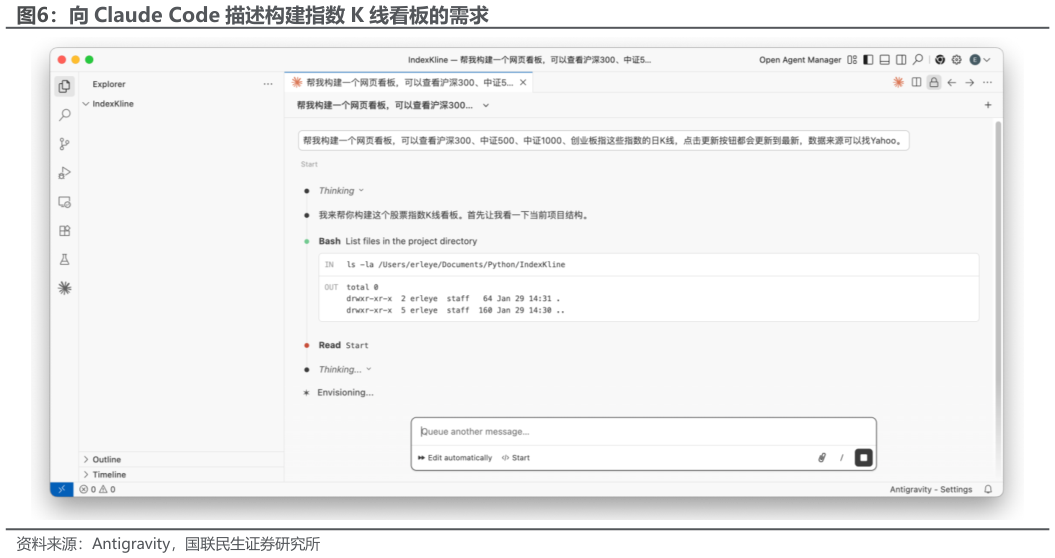Viewport: 1055px width, 558px height.
Task: Expand the Thinking... block near bottom
Action: [x=344, y=370]
